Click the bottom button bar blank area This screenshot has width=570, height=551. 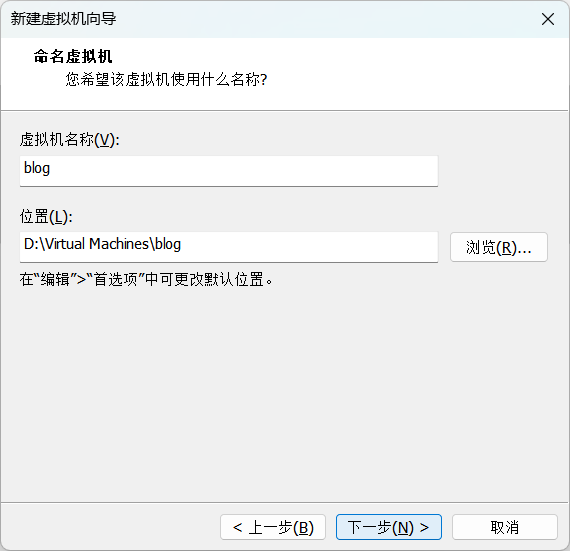(109, 527)
